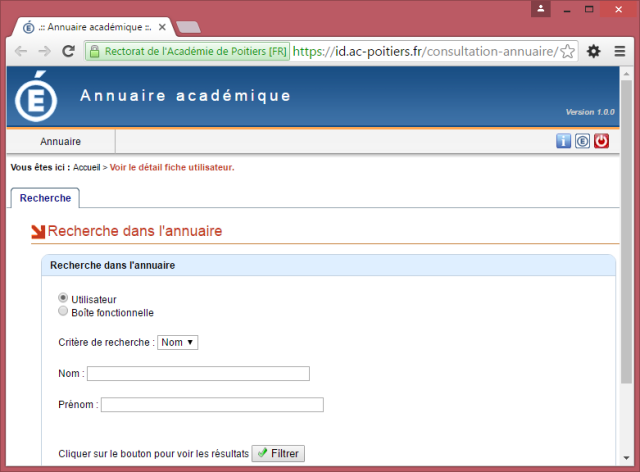Click the Chrome user profile icon

541,8
